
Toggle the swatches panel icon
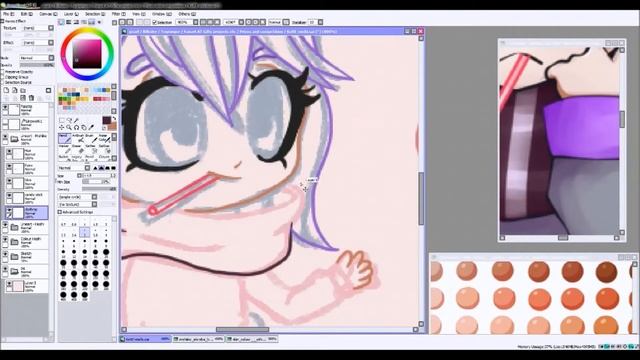point(91,22)
